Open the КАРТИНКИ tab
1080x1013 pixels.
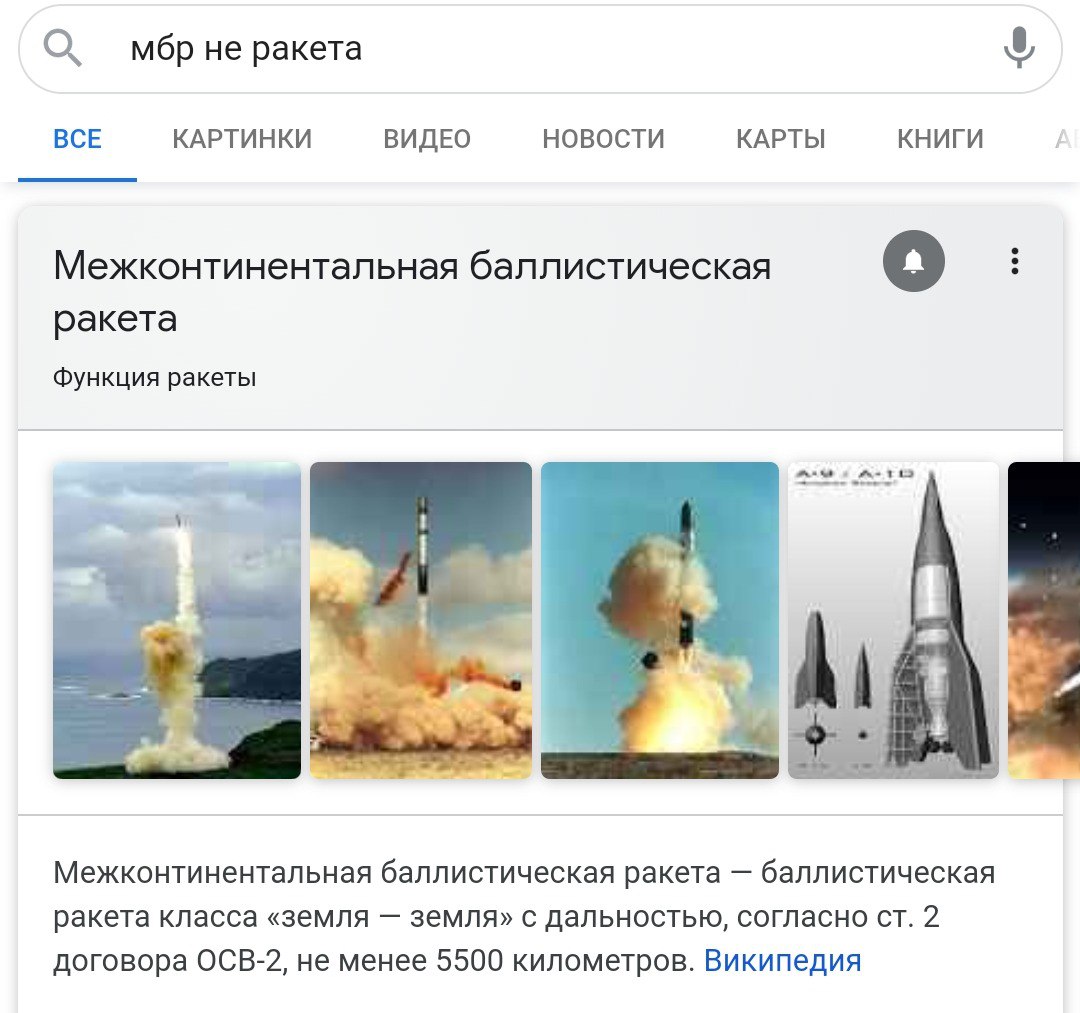coord(242,139)
